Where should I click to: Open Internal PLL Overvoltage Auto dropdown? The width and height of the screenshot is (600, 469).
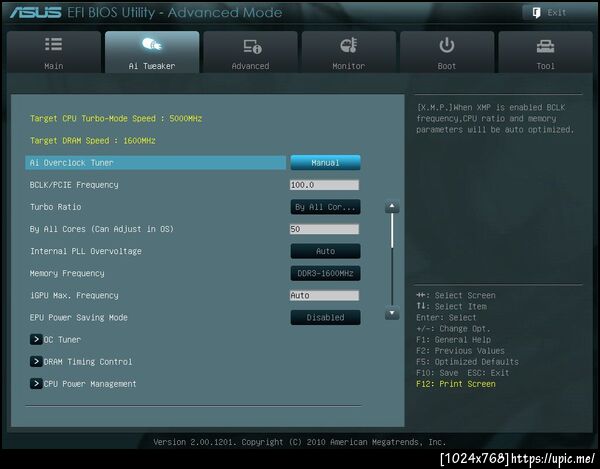click(x=325, y=251)
